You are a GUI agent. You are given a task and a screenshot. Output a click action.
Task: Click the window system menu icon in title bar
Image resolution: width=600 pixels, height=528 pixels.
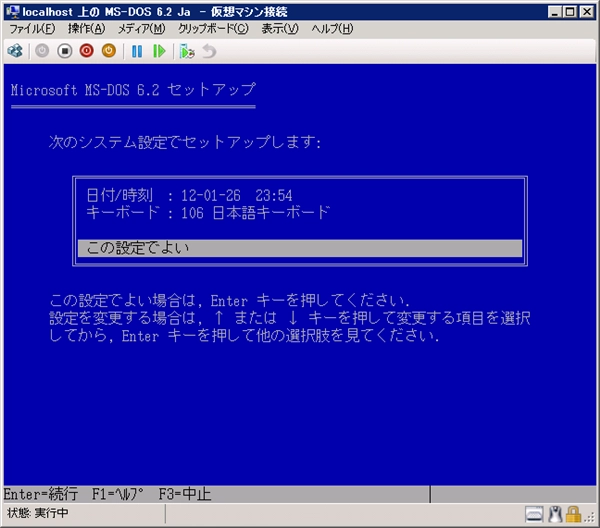click(x=13, y=11)
